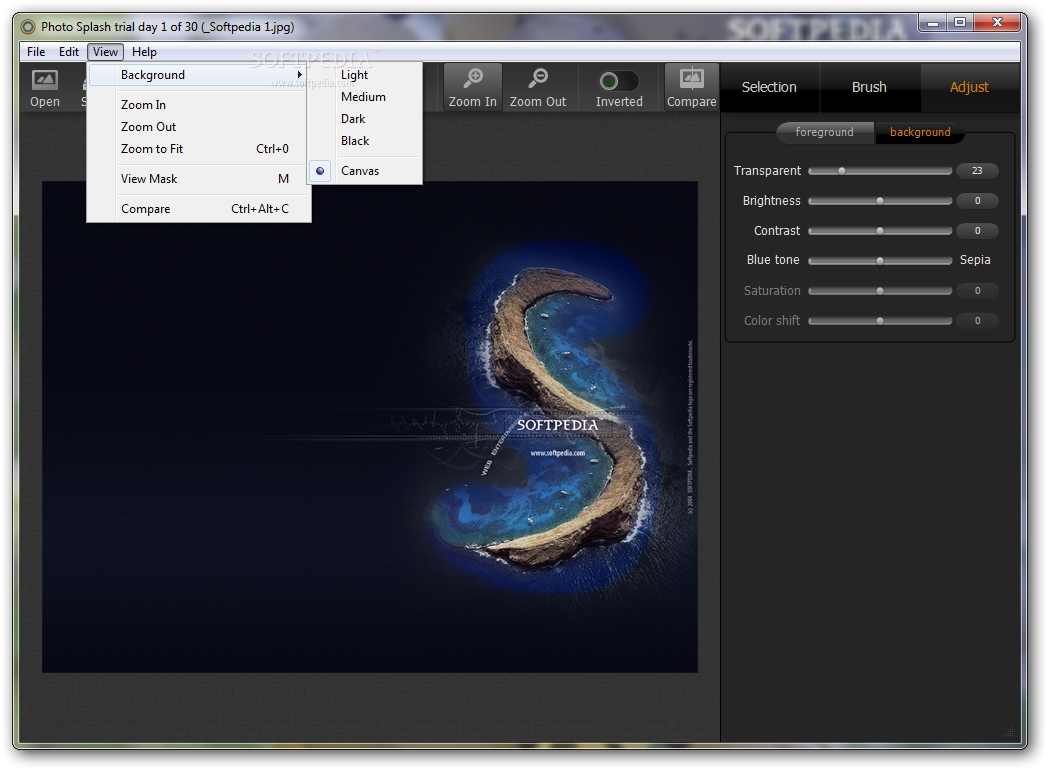
Task: Choose Dark background option
Action: tap(365, 119)
